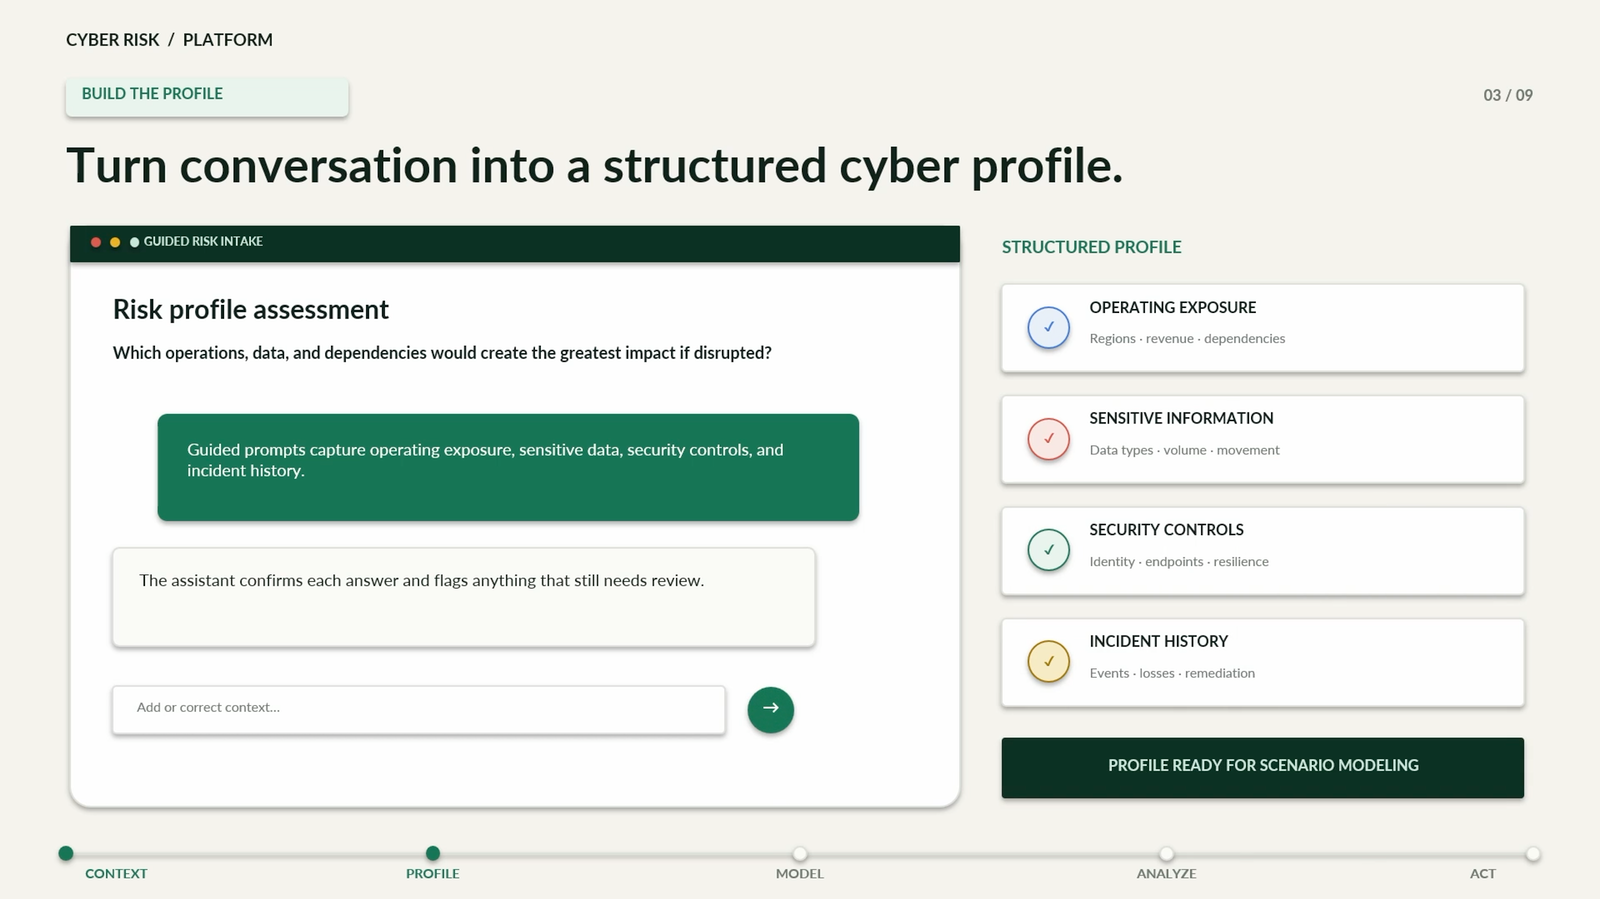Click "Data types · volume · movement" subtitle

tap(1184, 451)
